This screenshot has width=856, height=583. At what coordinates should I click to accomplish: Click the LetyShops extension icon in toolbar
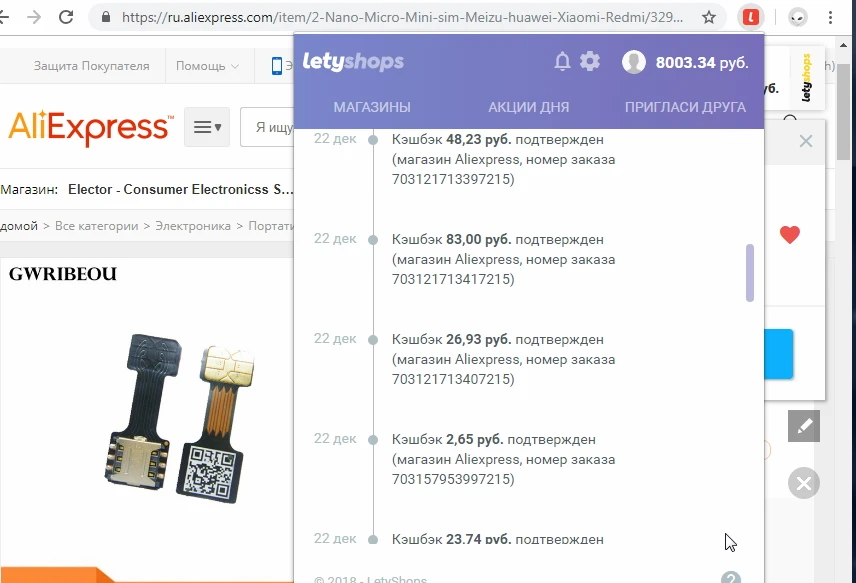point(751,17)
